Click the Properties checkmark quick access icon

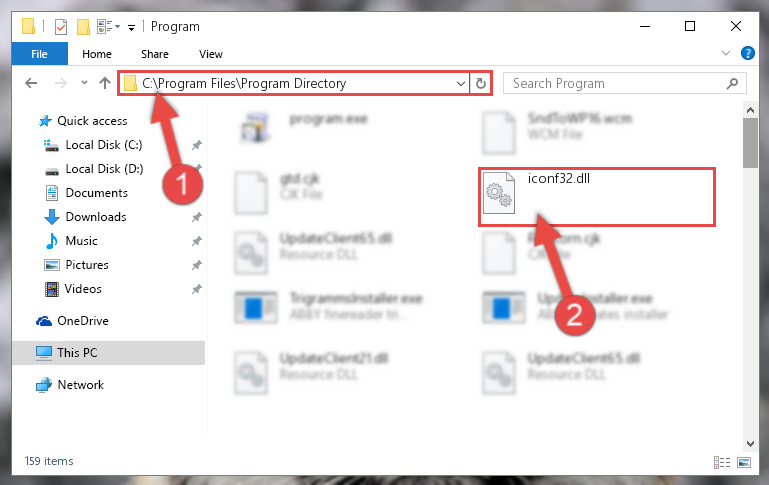pyautogui.click(x=61, y=26)
